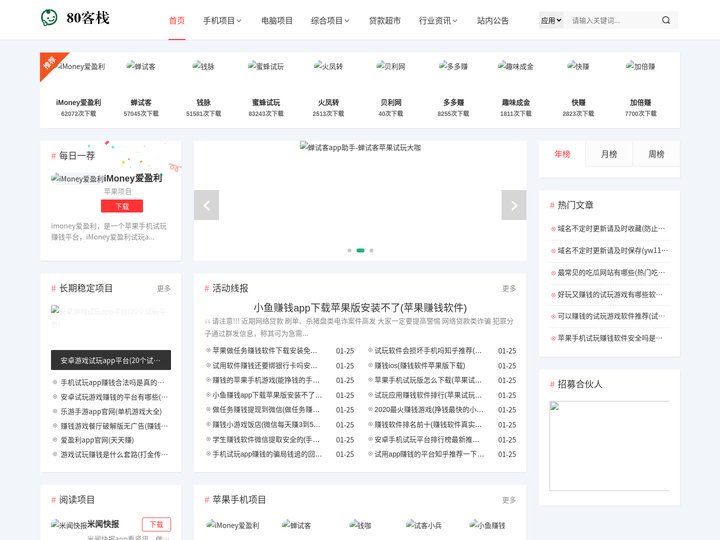Viewport: 720px width, 540px height.
Task: Open 站内公告 navigation item
Action: click(493, 21)
